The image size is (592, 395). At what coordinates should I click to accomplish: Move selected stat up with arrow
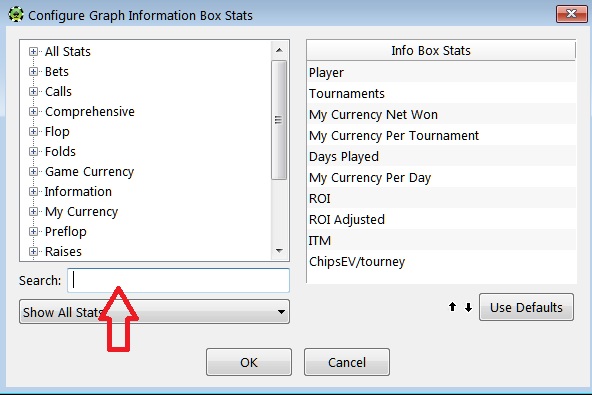tap(452, 307)
